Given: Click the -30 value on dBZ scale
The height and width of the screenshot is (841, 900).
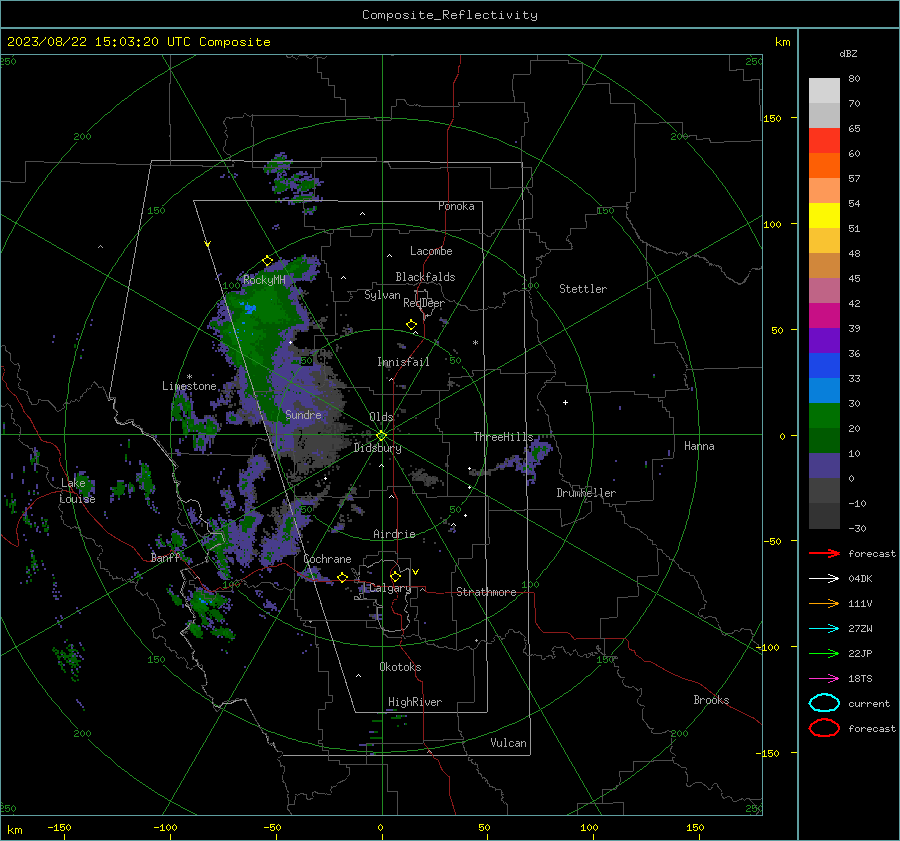Looking at the screenshot, I should click(857, 528).
